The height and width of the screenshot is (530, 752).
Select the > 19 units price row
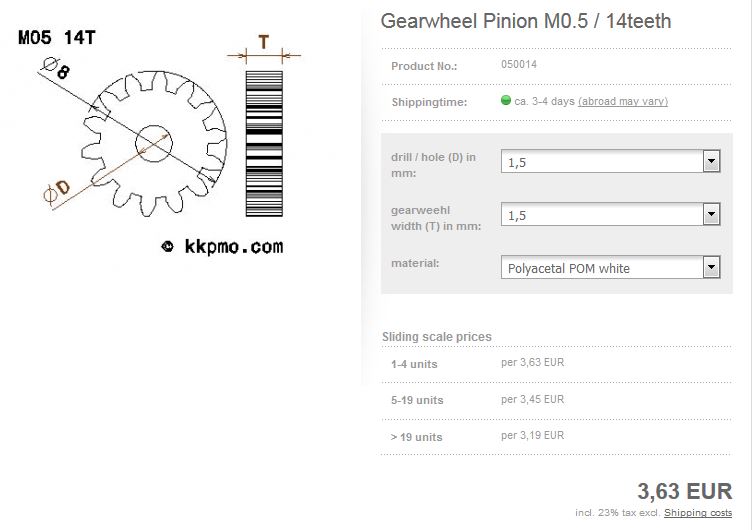(556, 436)
